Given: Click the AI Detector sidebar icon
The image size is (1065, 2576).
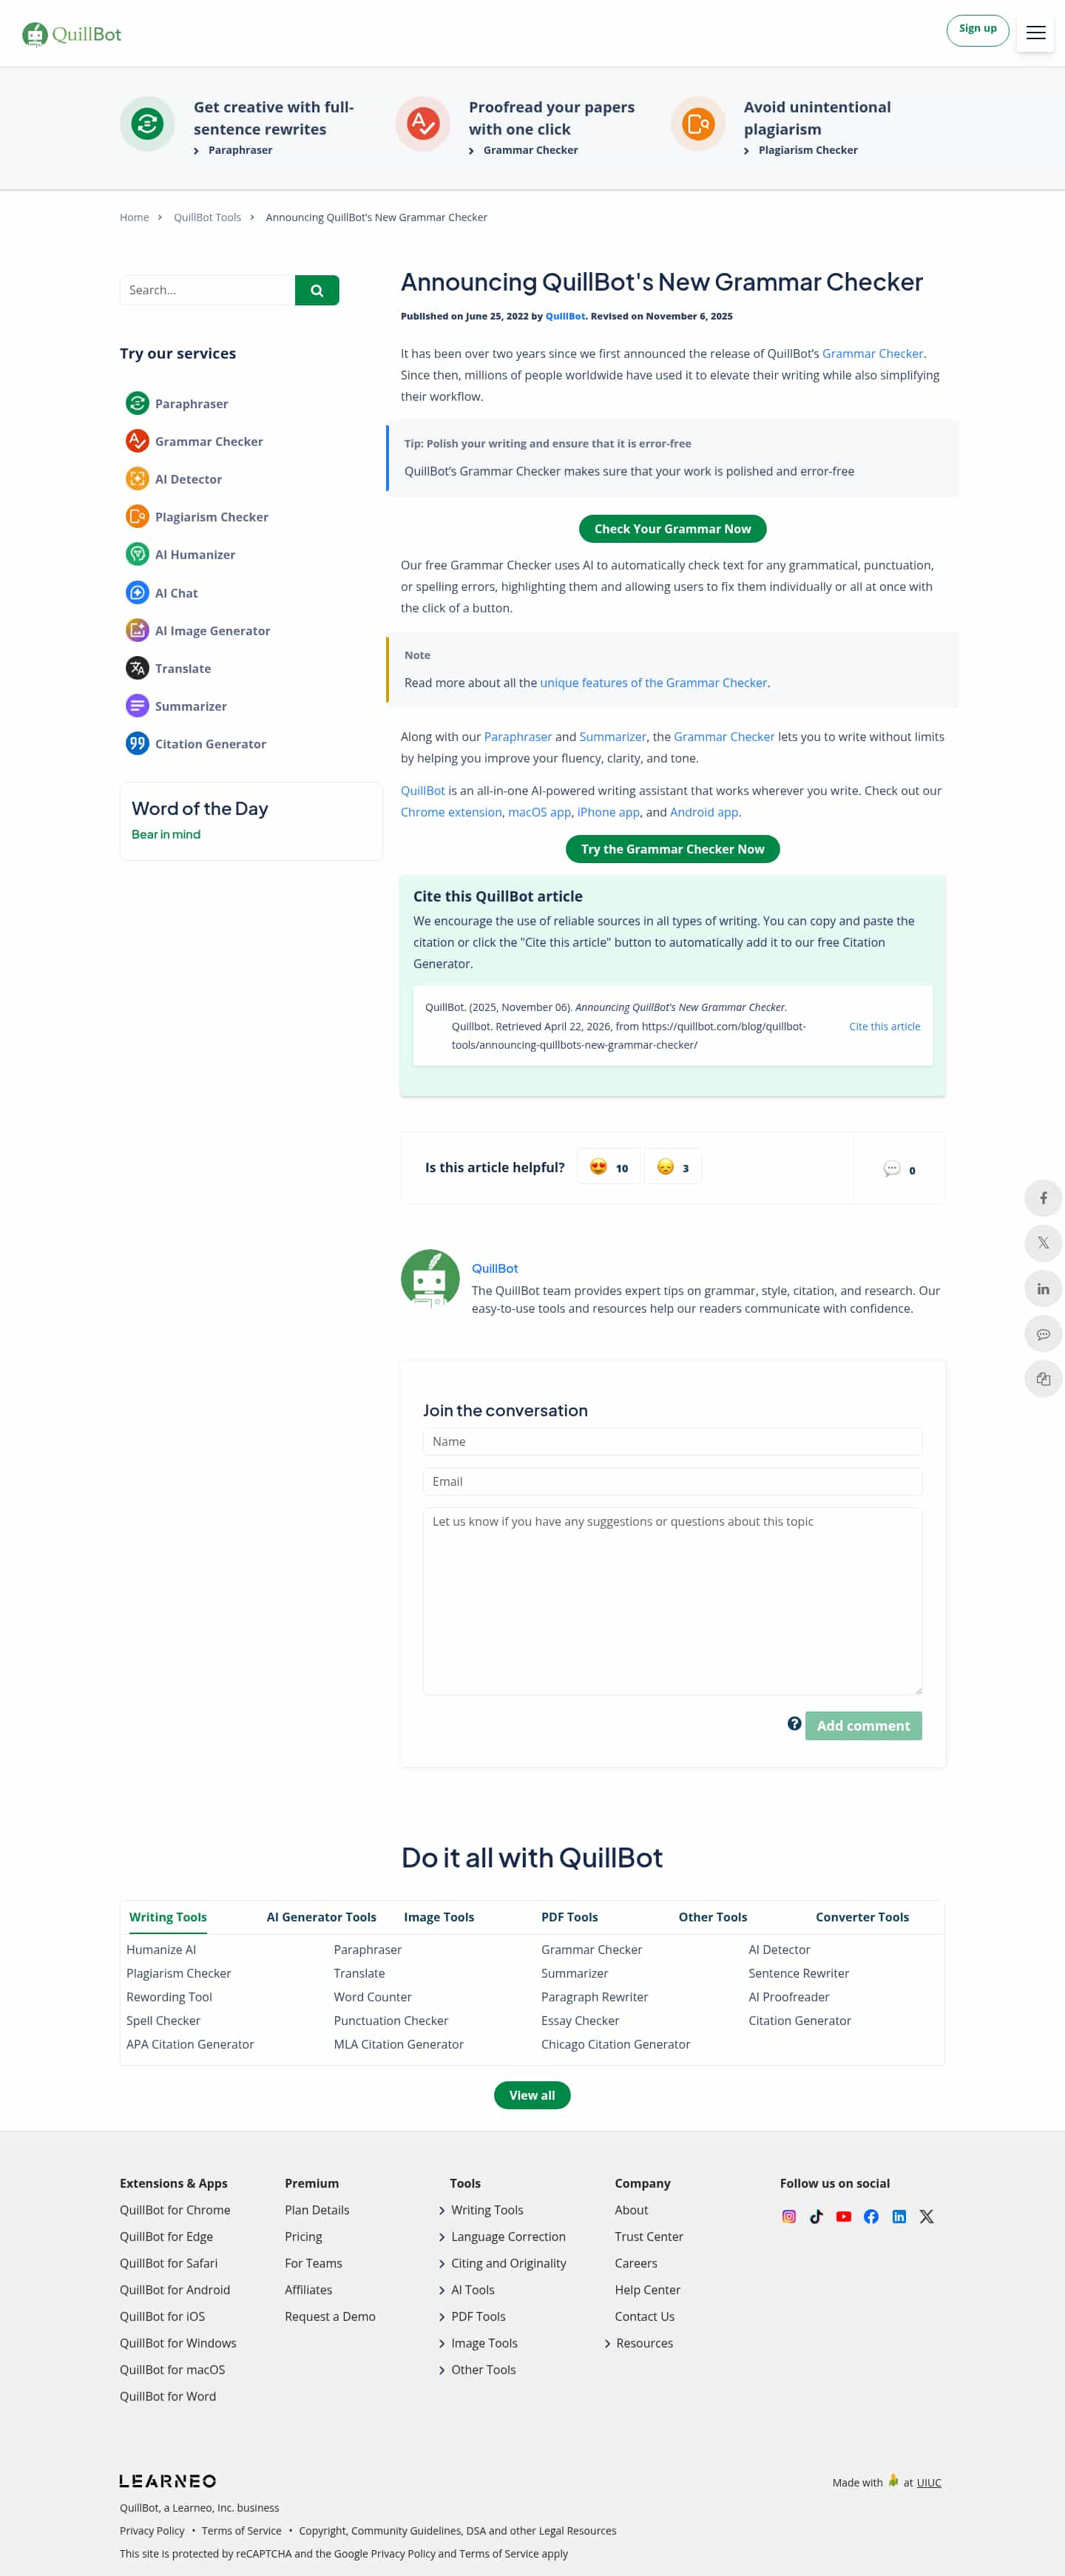Looking at the screenshot, I should (x=137, y=479).
